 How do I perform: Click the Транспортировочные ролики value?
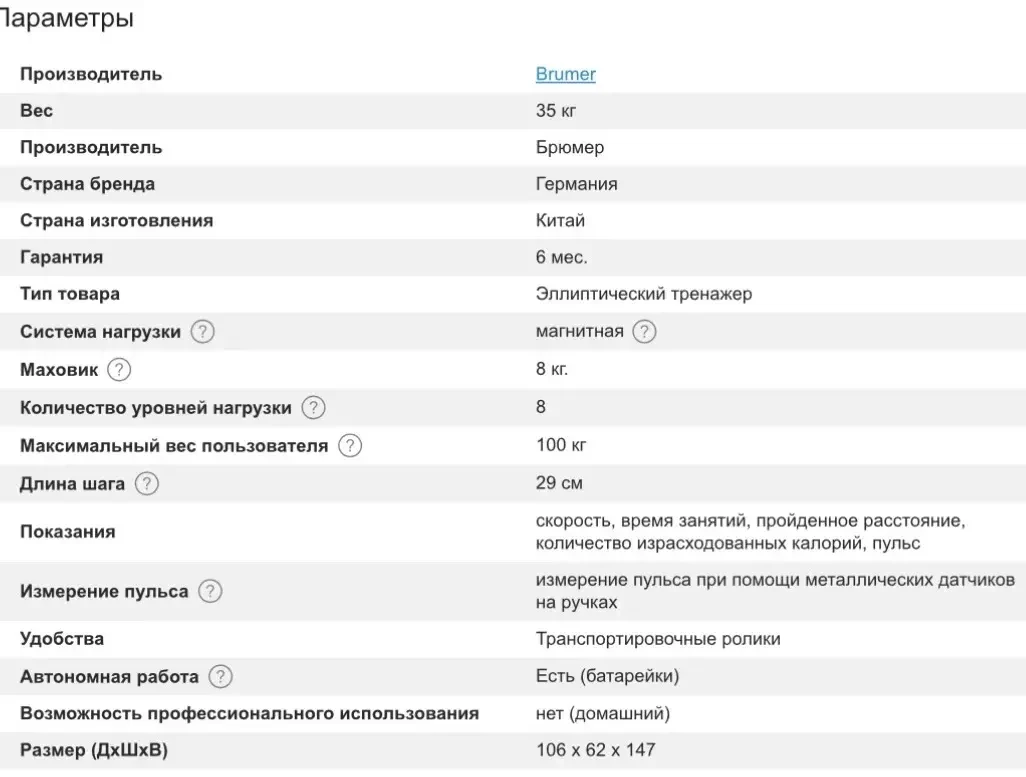coord(658,639)
